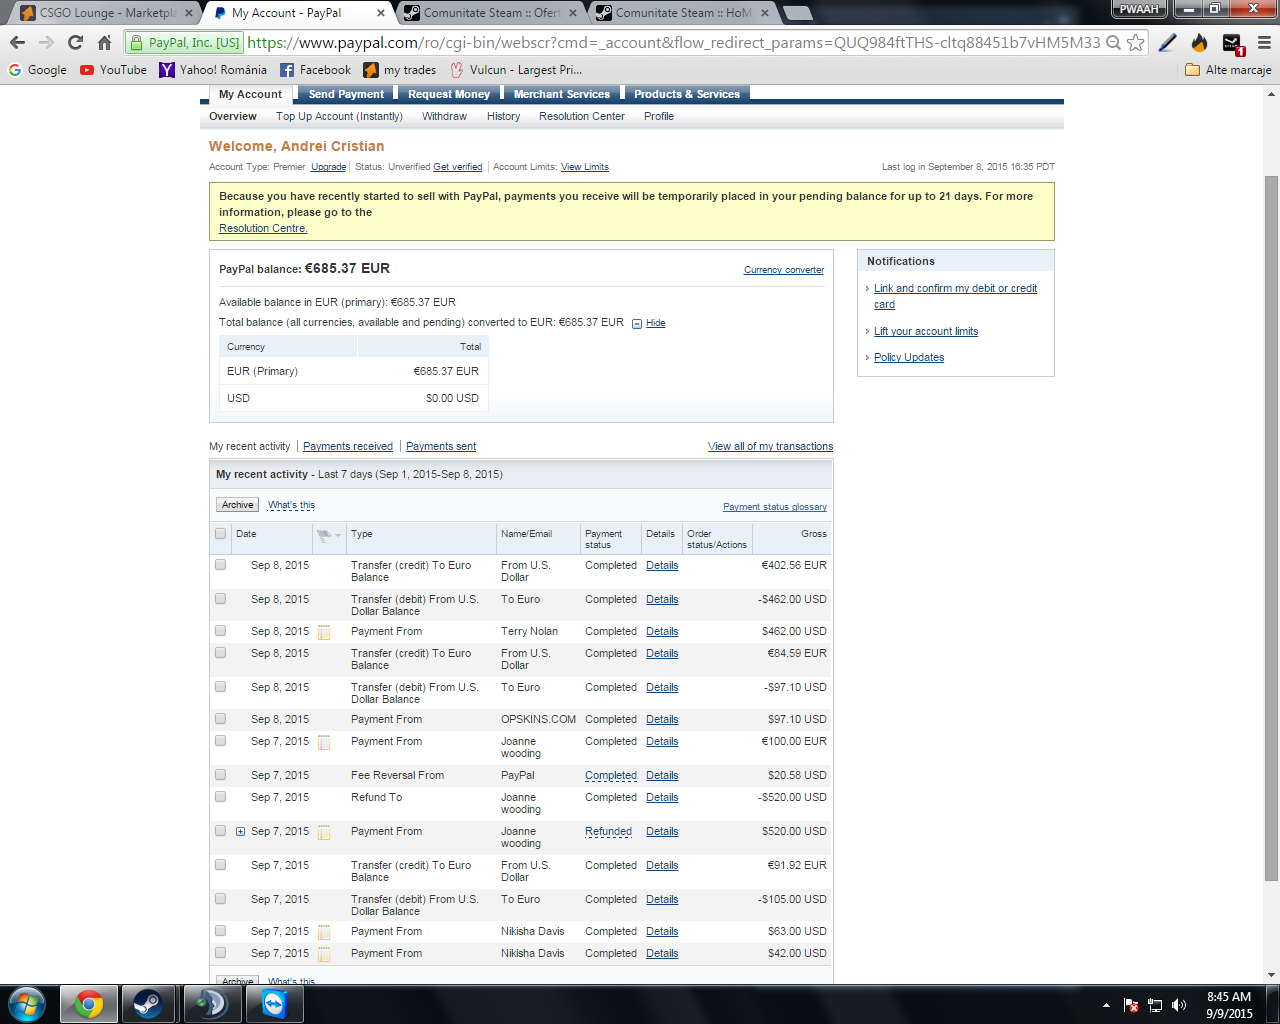Open Steam from the Windows taskbar
This screenshot has height=1024, width=1280.
pyautogui.click(x=149, y=1004)
